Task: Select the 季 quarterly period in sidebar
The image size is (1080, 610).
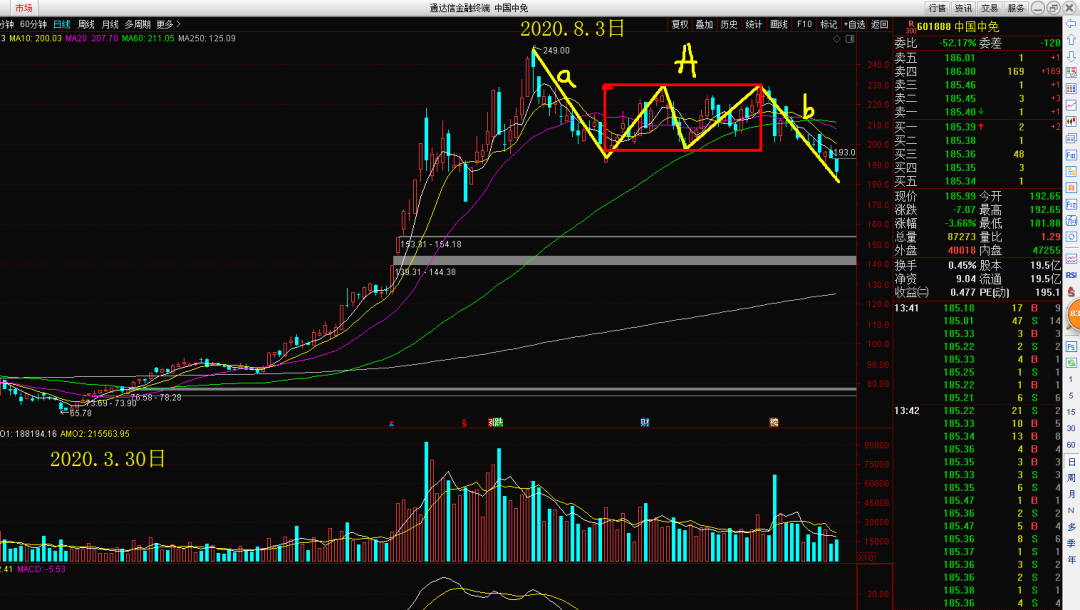Action: (x=1071, y=543)
